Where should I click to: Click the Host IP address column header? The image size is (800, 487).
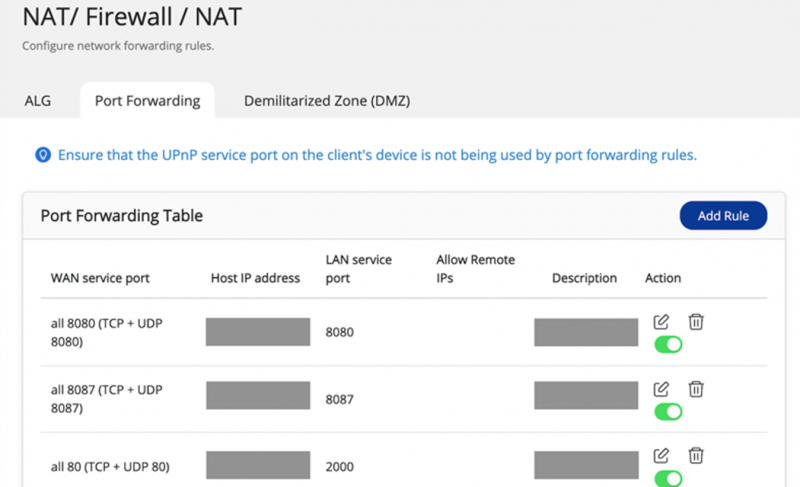coord(255,278)
